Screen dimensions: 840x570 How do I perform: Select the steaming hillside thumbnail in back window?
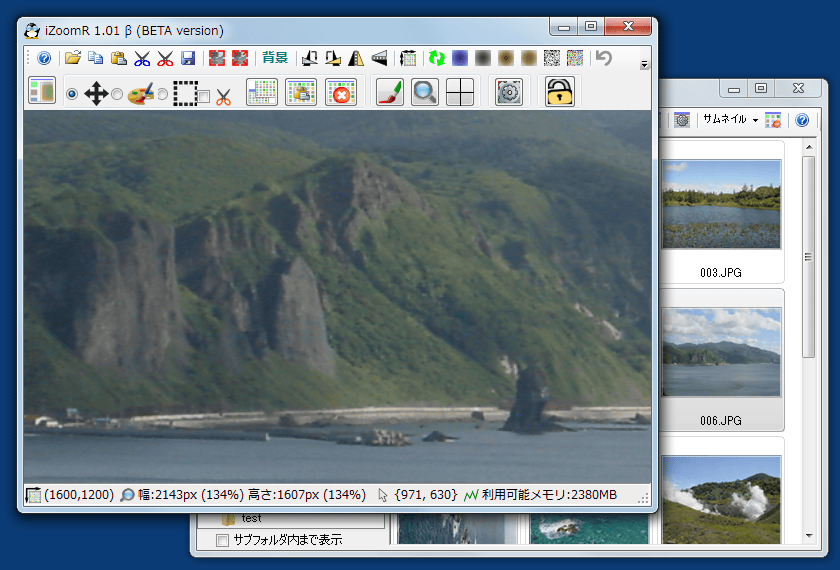(721, 499)
